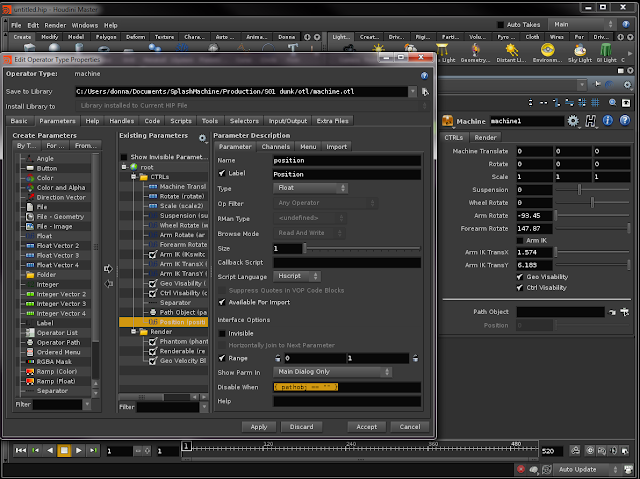Click the Houdini H icon in parameter pane
640x479 pixels.
pyautogui.click(x=591, y=121)
